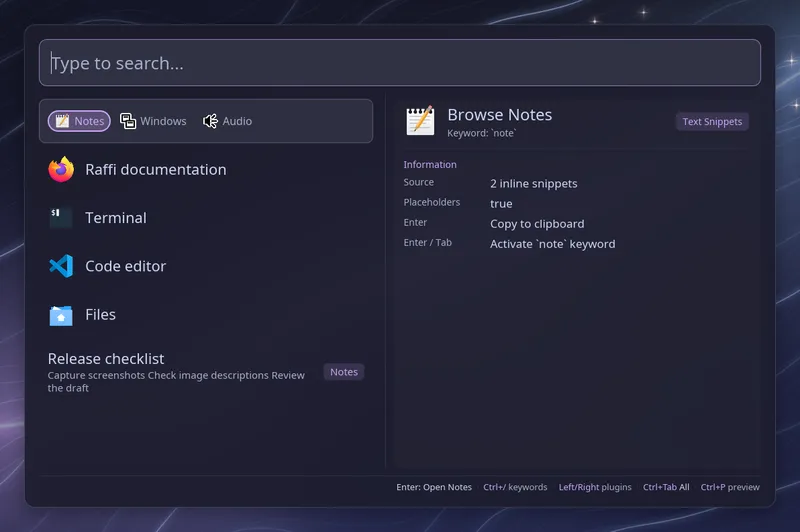Click the 'Enter / Tab' label
This screenshot has height=532, width=800.
[428, 243]
